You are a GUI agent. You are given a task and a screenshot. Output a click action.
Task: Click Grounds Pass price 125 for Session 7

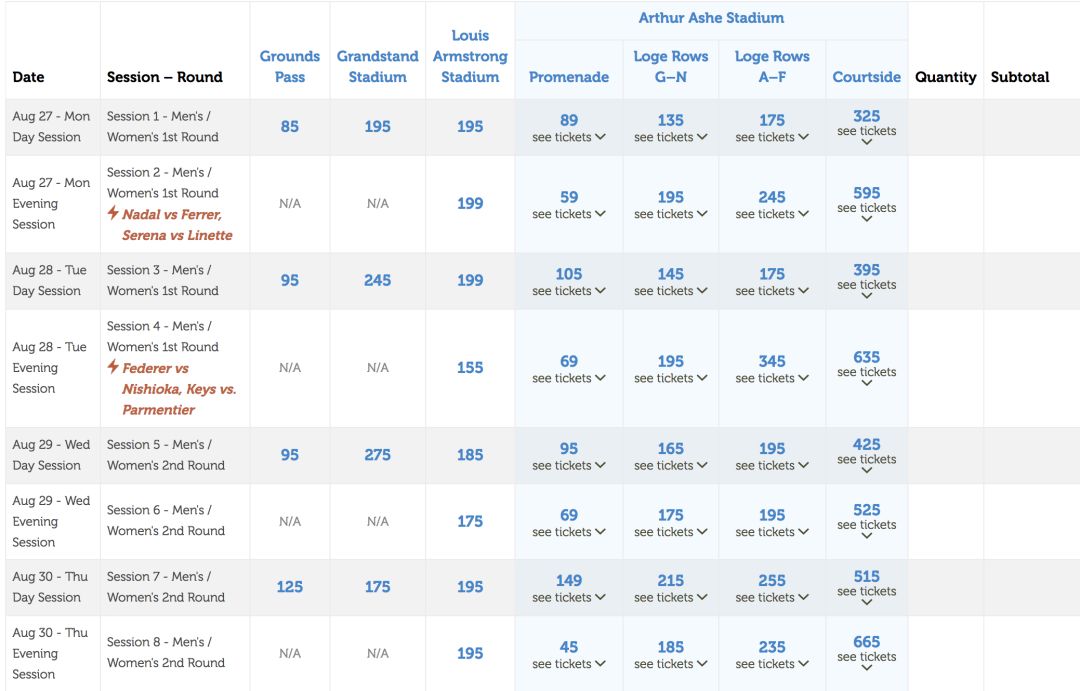coord(290,587)
